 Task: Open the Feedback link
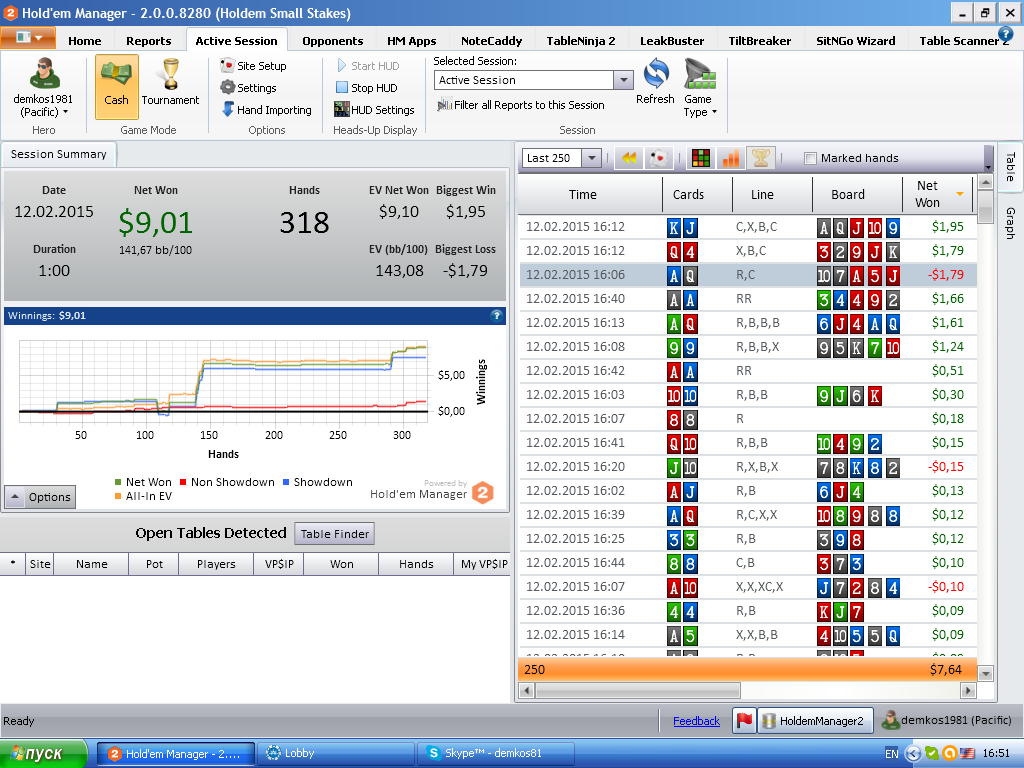(696, 720)
